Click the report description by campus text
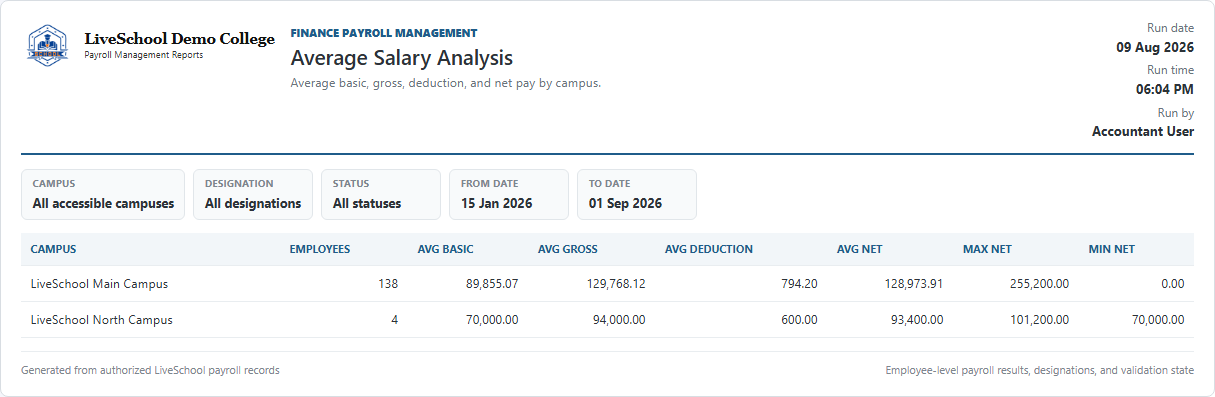Viewport: 1215px width, 397px height. [445, 83]
